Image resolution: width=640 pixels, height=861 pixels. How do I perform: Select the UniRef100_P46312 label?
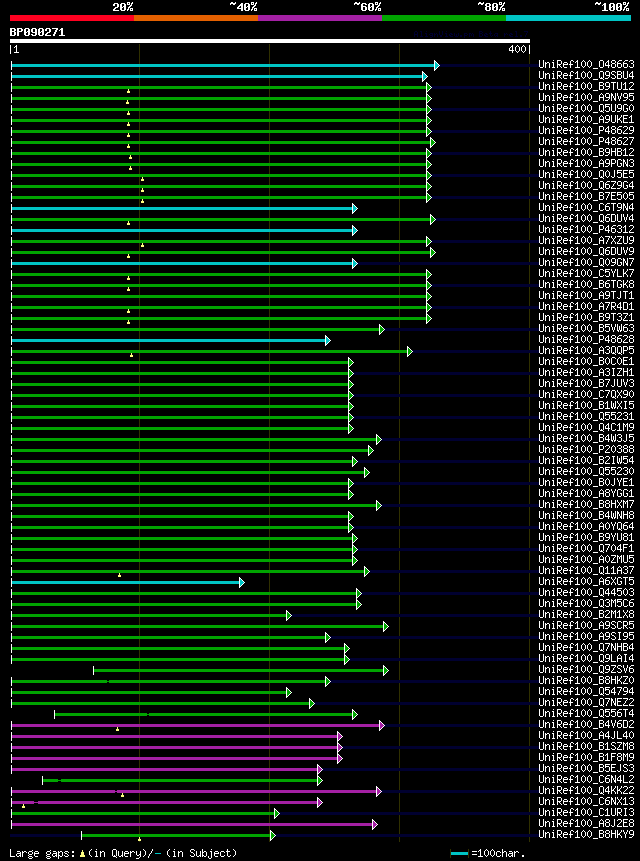tap(586, 230)
